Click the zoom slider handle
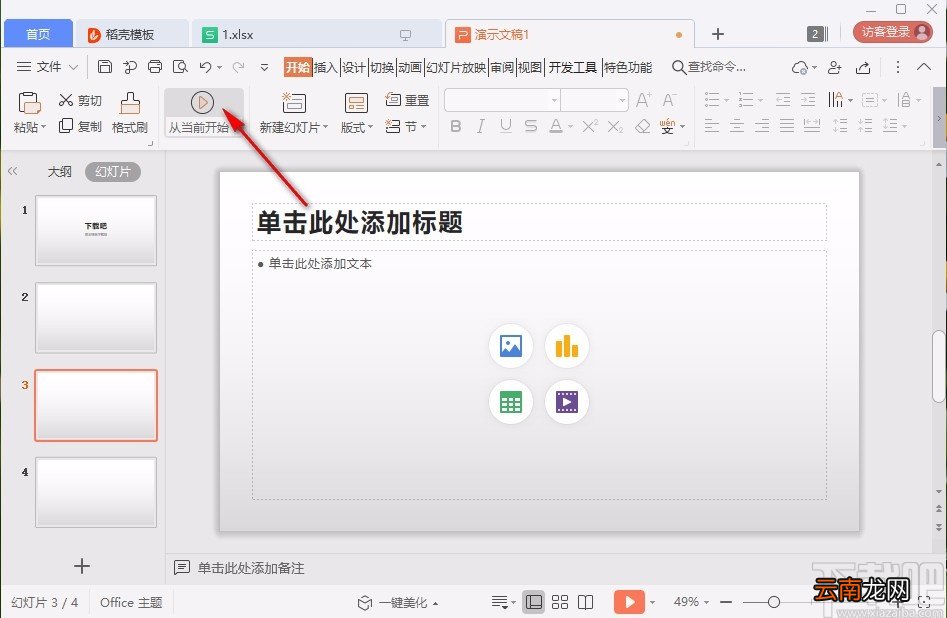Viewport: 947px width, 618px height. pyautogui.click(x=774, y=602)
